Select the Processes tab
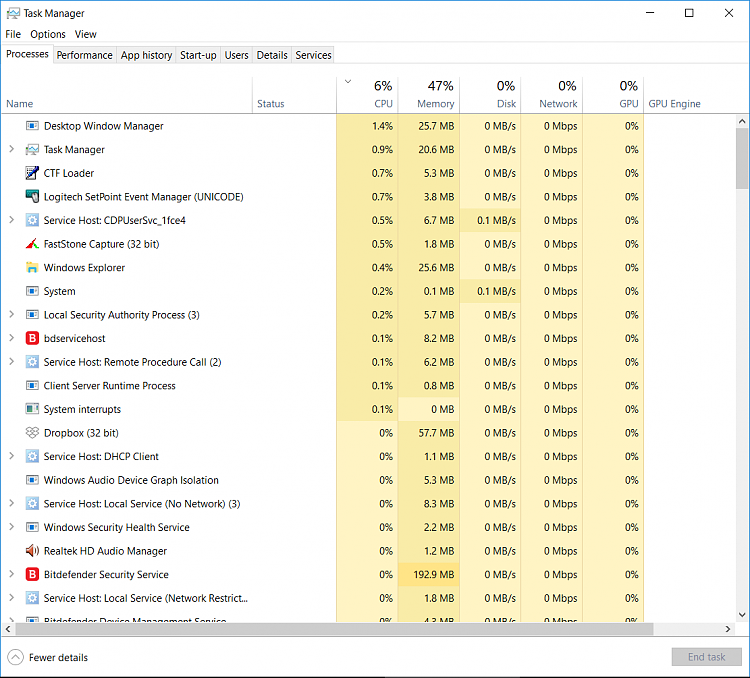Screen dimensions: 750x678 pos(27,54)
